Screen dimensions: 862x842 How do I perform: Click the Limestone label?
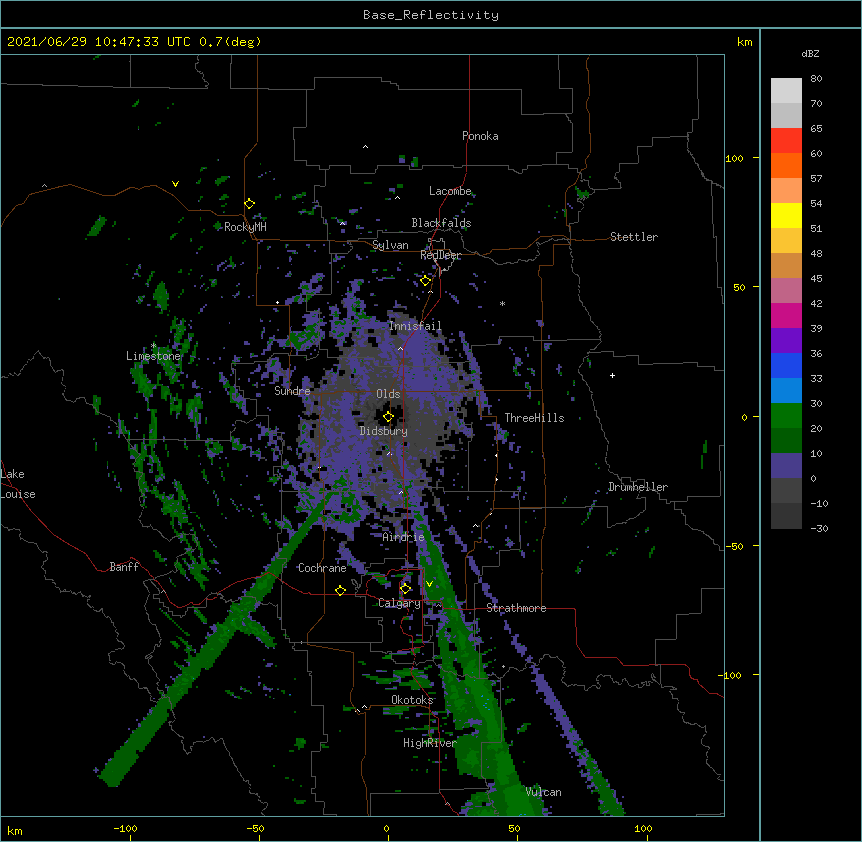pos(153,356)
